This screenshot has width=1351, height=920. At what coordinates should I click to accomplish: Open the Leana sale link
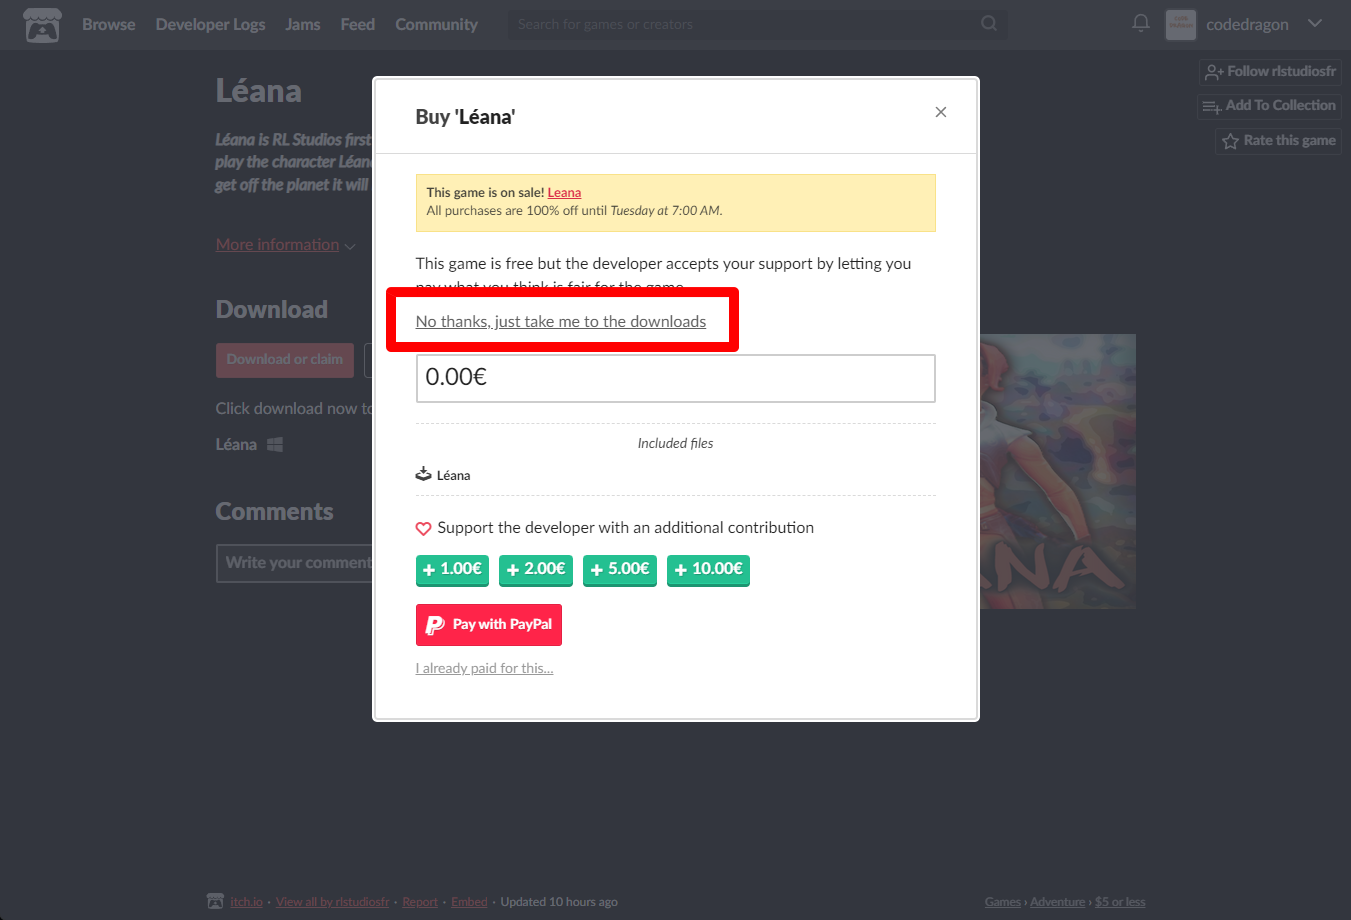(564, 193)
